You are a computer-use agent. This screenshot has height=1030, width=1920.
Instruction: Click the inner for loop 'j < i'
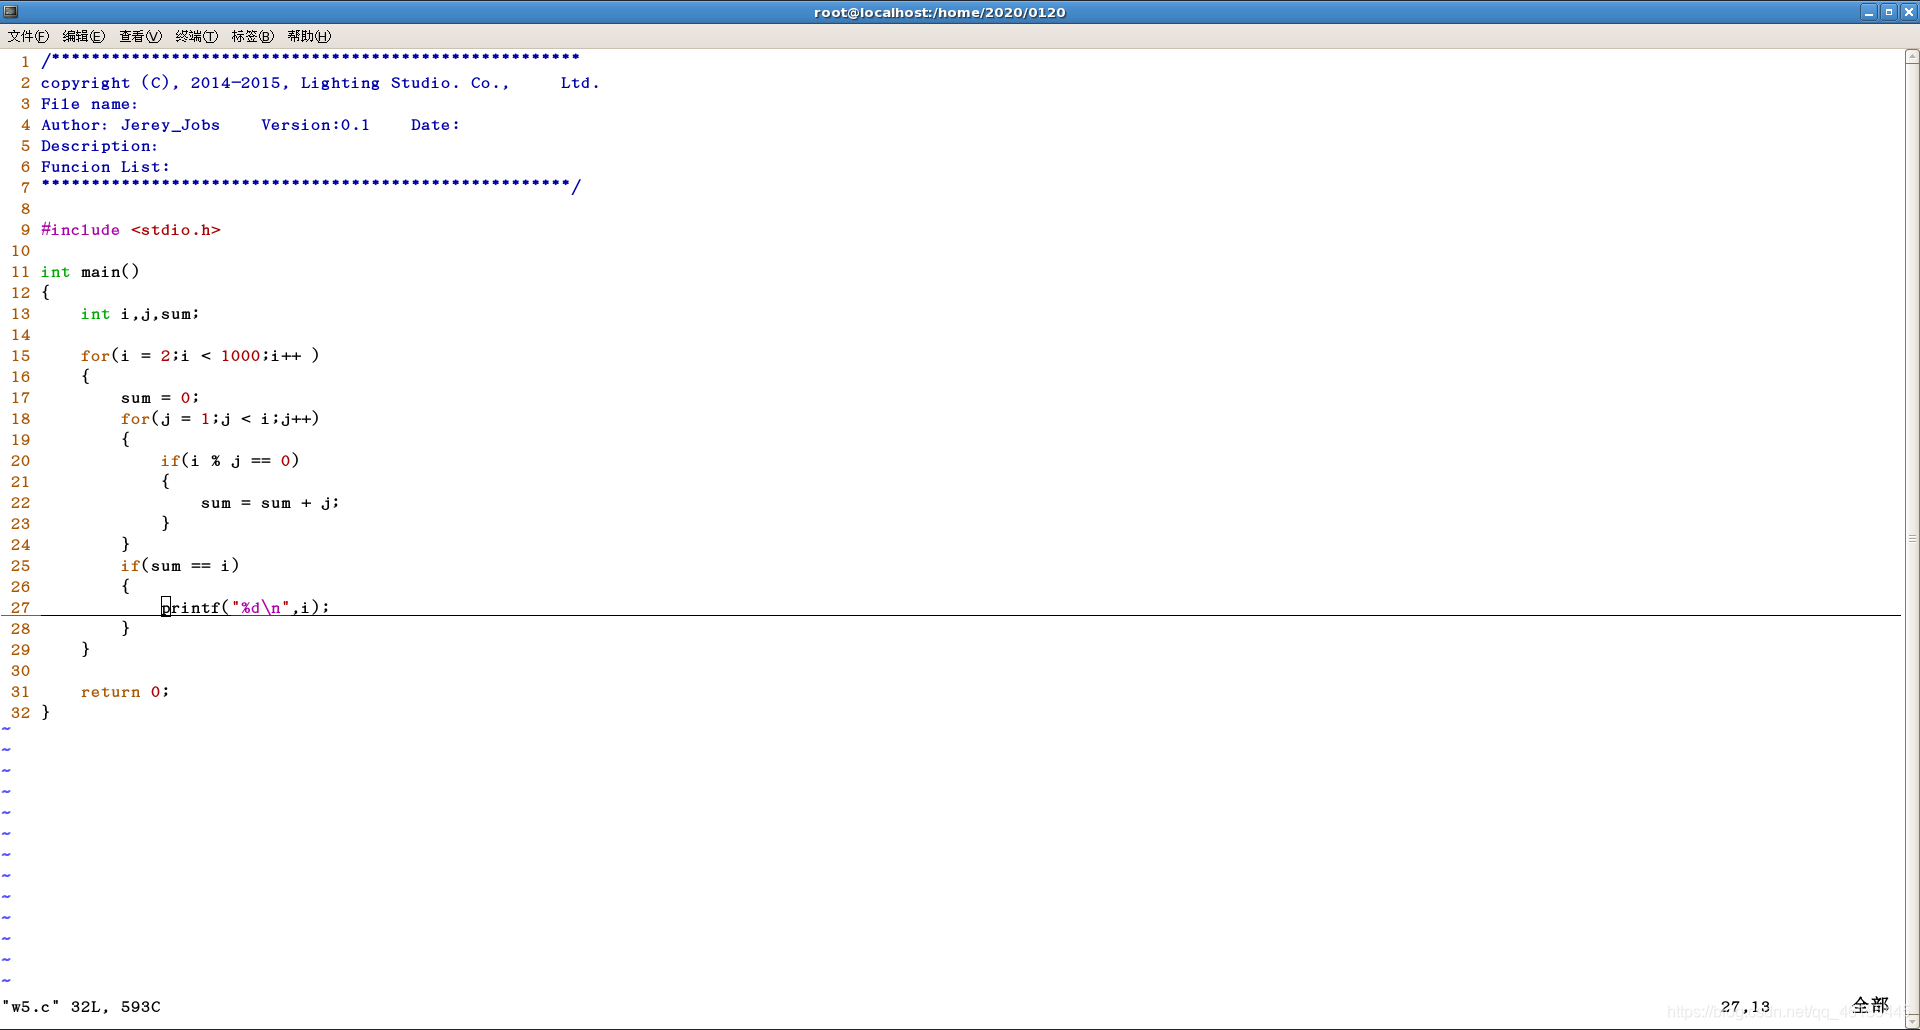pyautogui.click(x=220, y=419)
